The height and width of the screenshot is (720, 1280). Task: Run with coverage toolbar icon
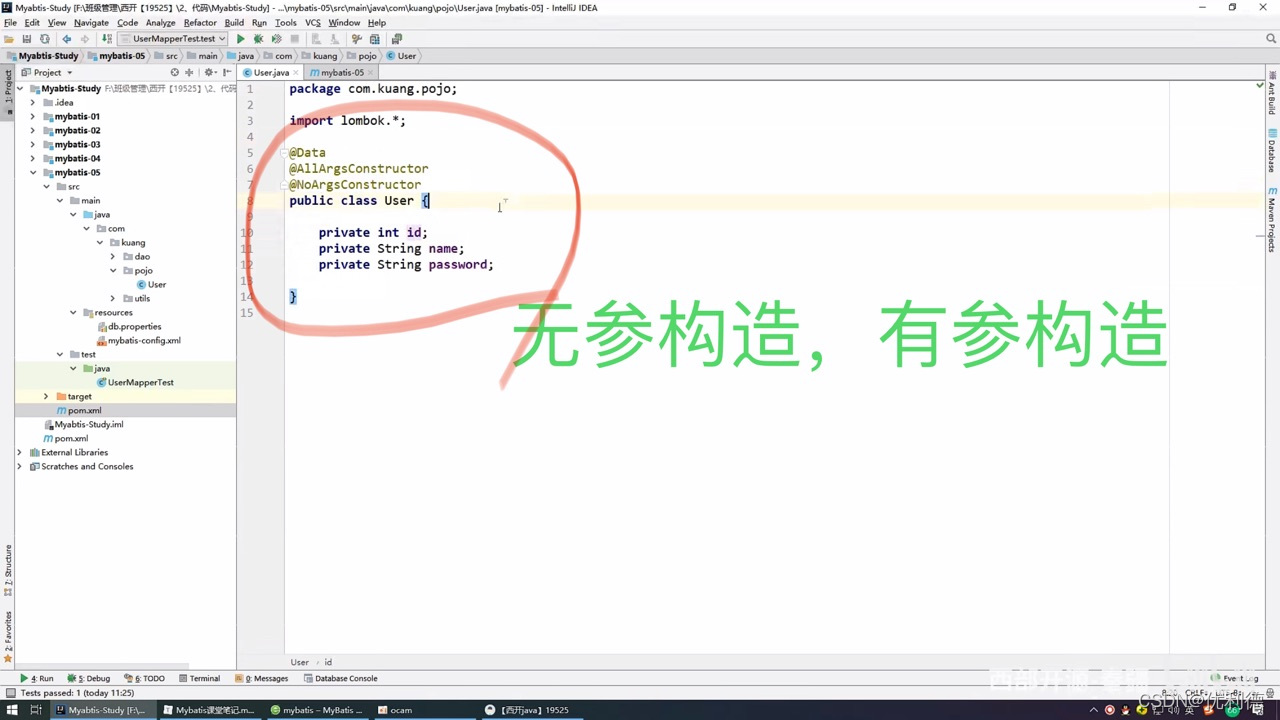[x=276, y=39]
